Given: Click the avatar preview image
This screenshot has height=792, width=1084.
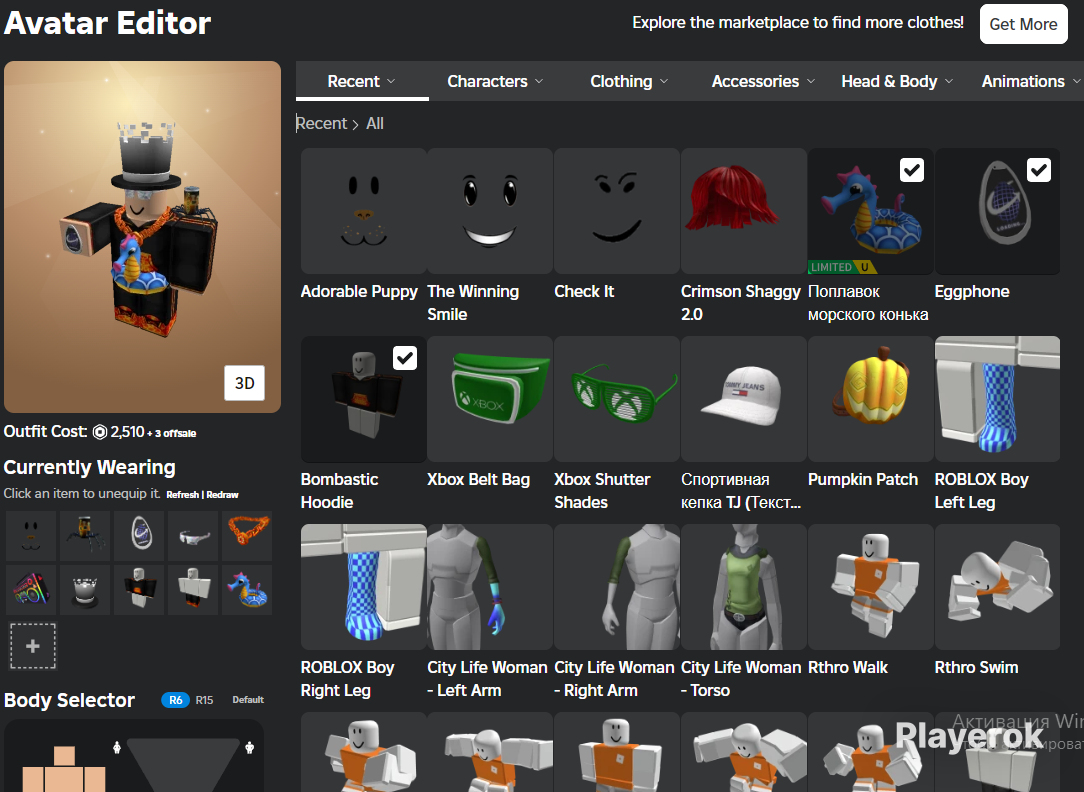Looking at the screenshot, I should (x=142, y=236).
